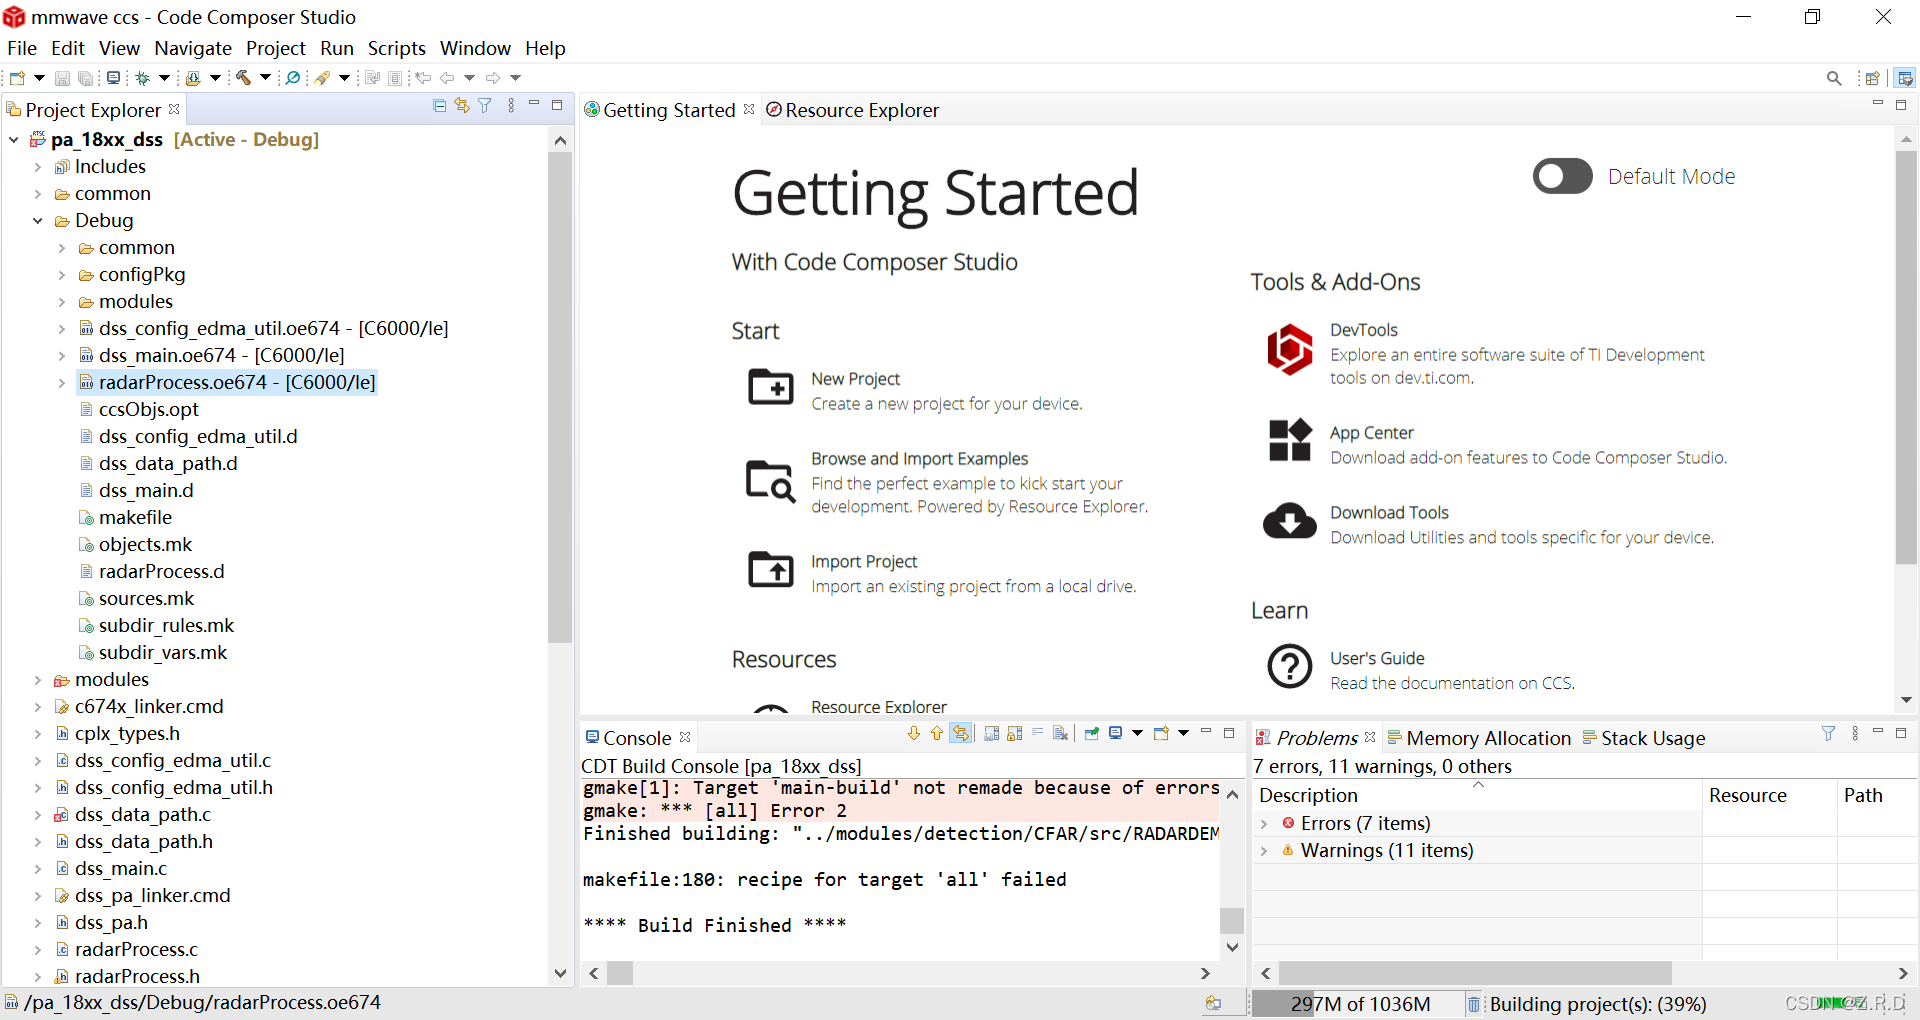Collapse the pa_18xx_dss project node
Viewport: 1920px width, 1020px height.
click(14, 140)
